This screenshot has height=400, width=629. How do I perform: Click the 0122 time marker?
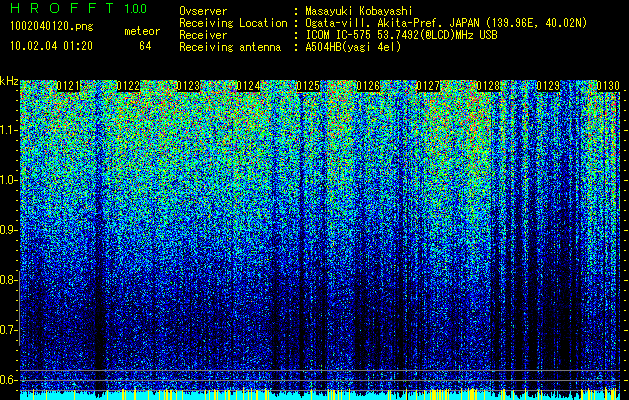coord(128,86)
